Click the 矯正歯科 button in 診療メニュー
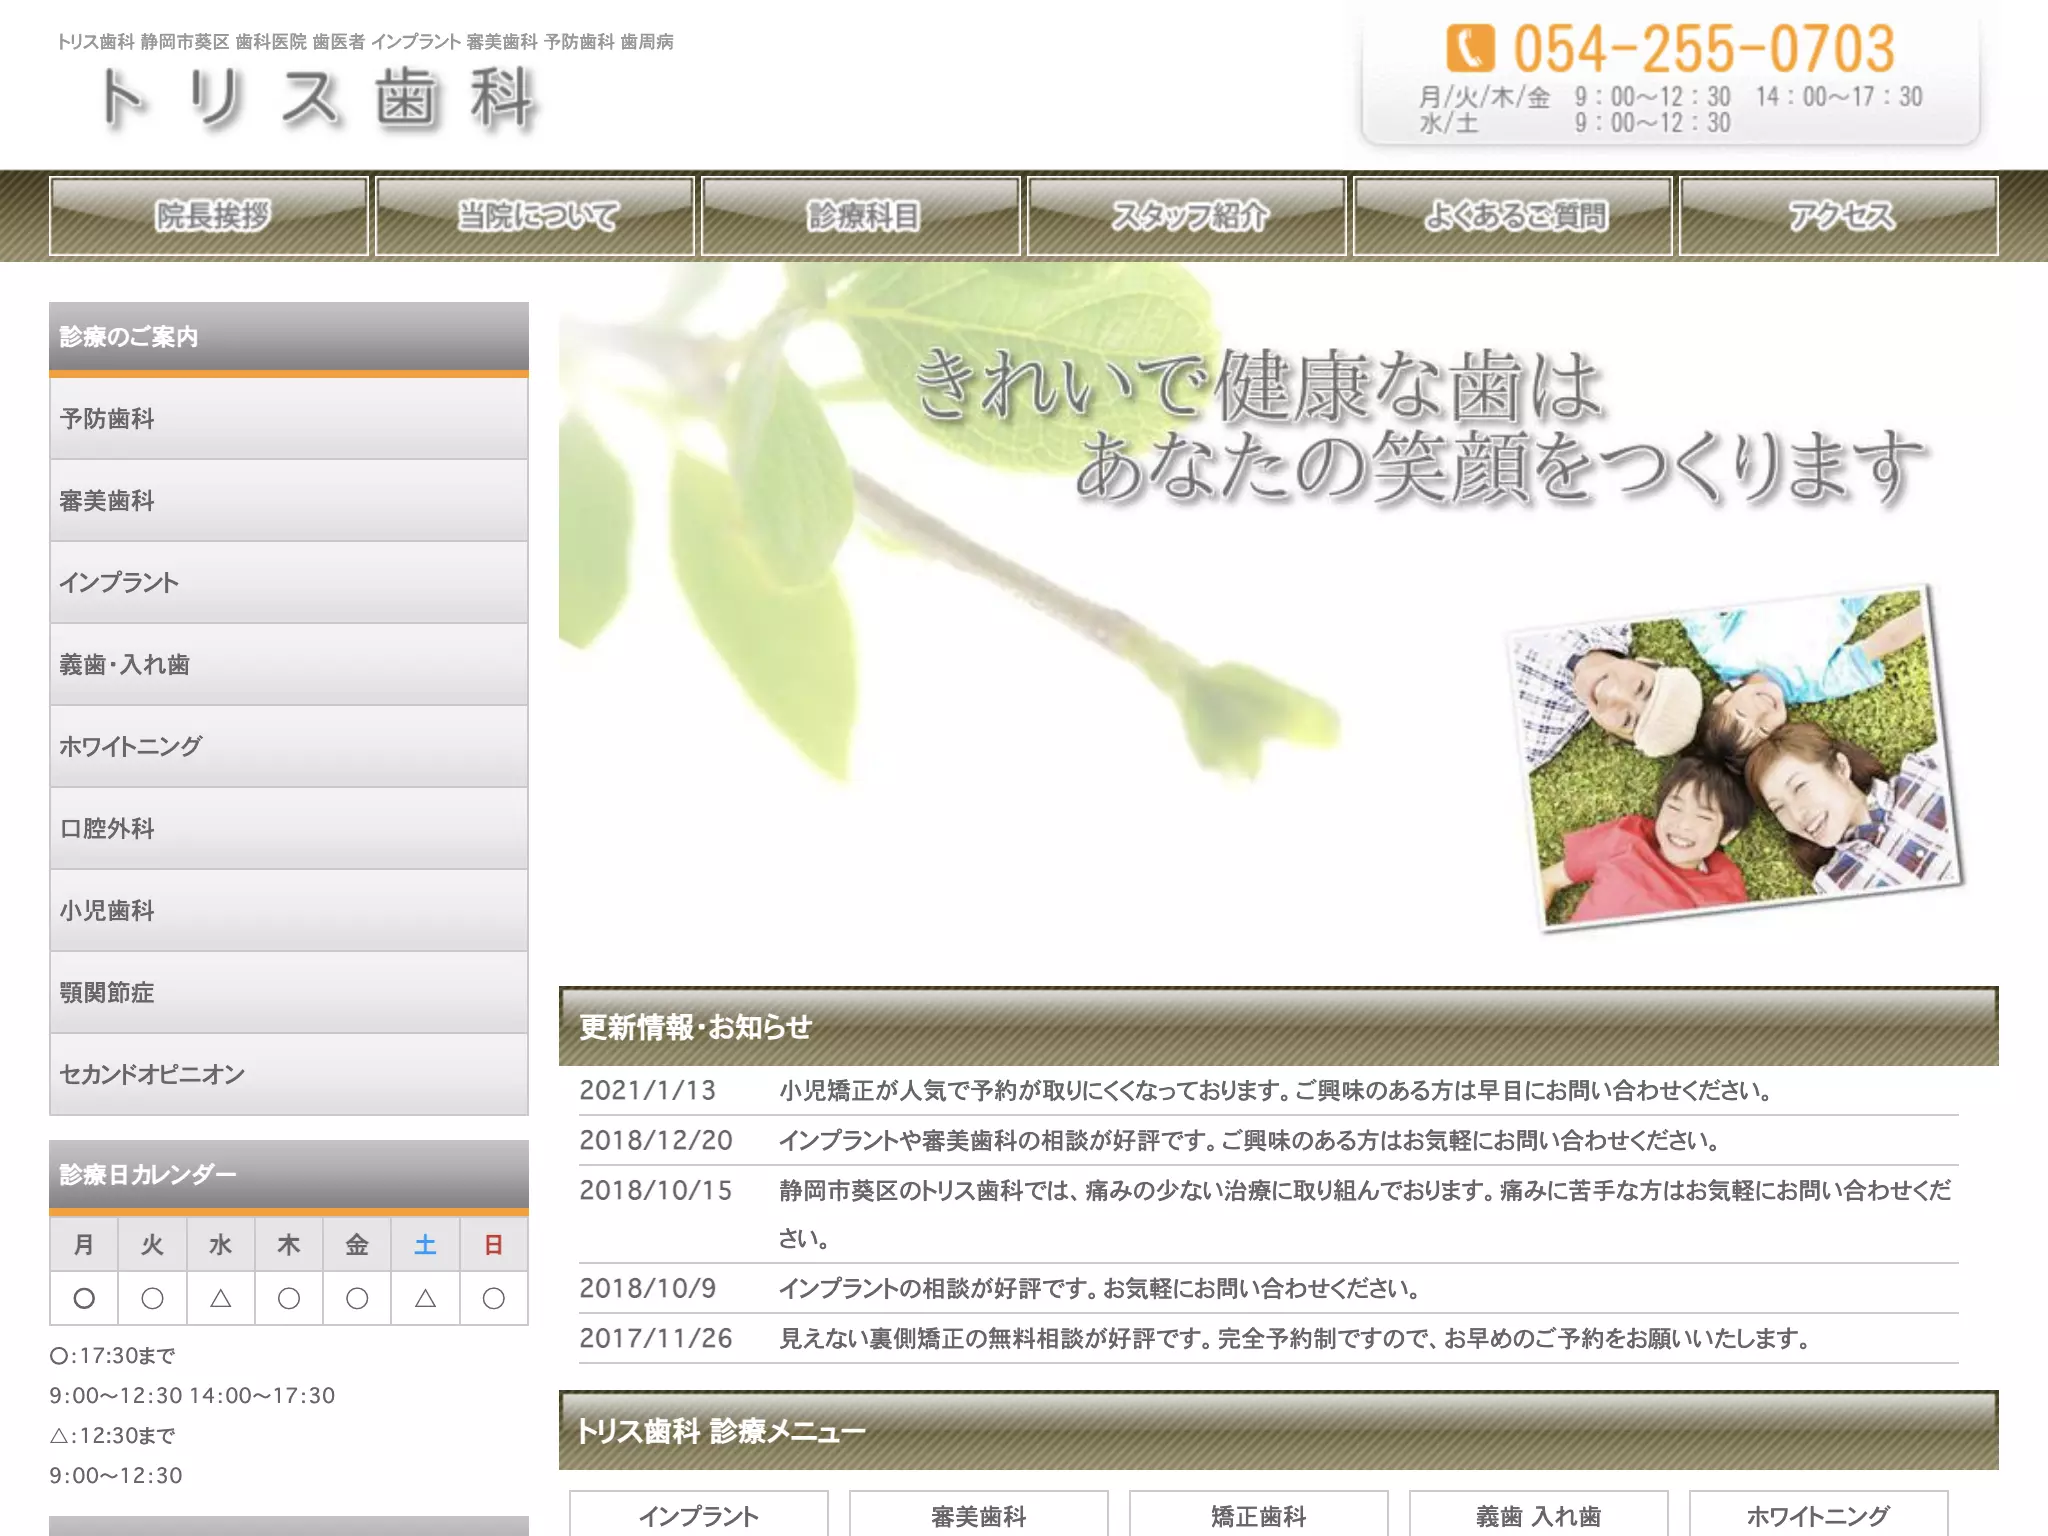Image resolution: width=2048 pixels, height=1536 pixels. click(1259, 1514)
